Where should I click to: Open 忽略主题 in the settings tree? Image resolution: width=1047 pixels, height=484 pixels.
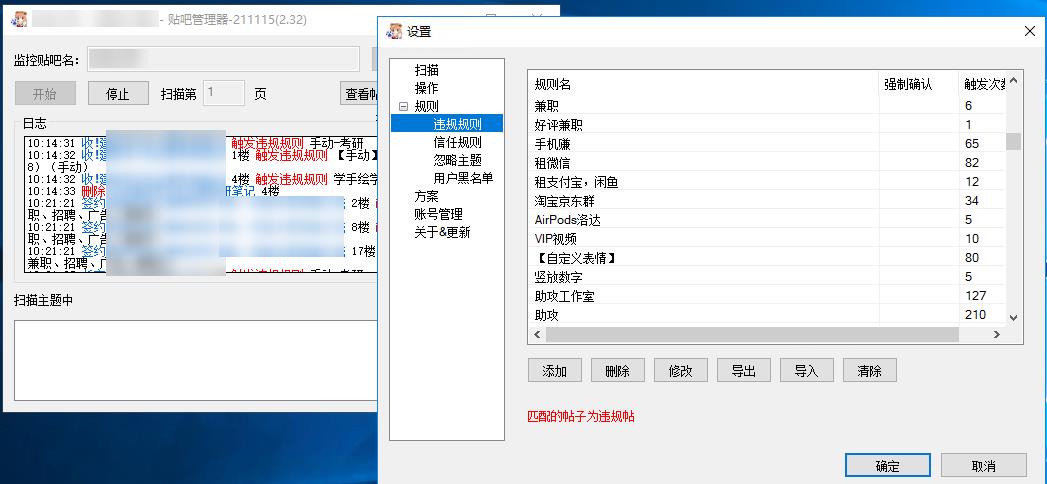coord(457,160)
